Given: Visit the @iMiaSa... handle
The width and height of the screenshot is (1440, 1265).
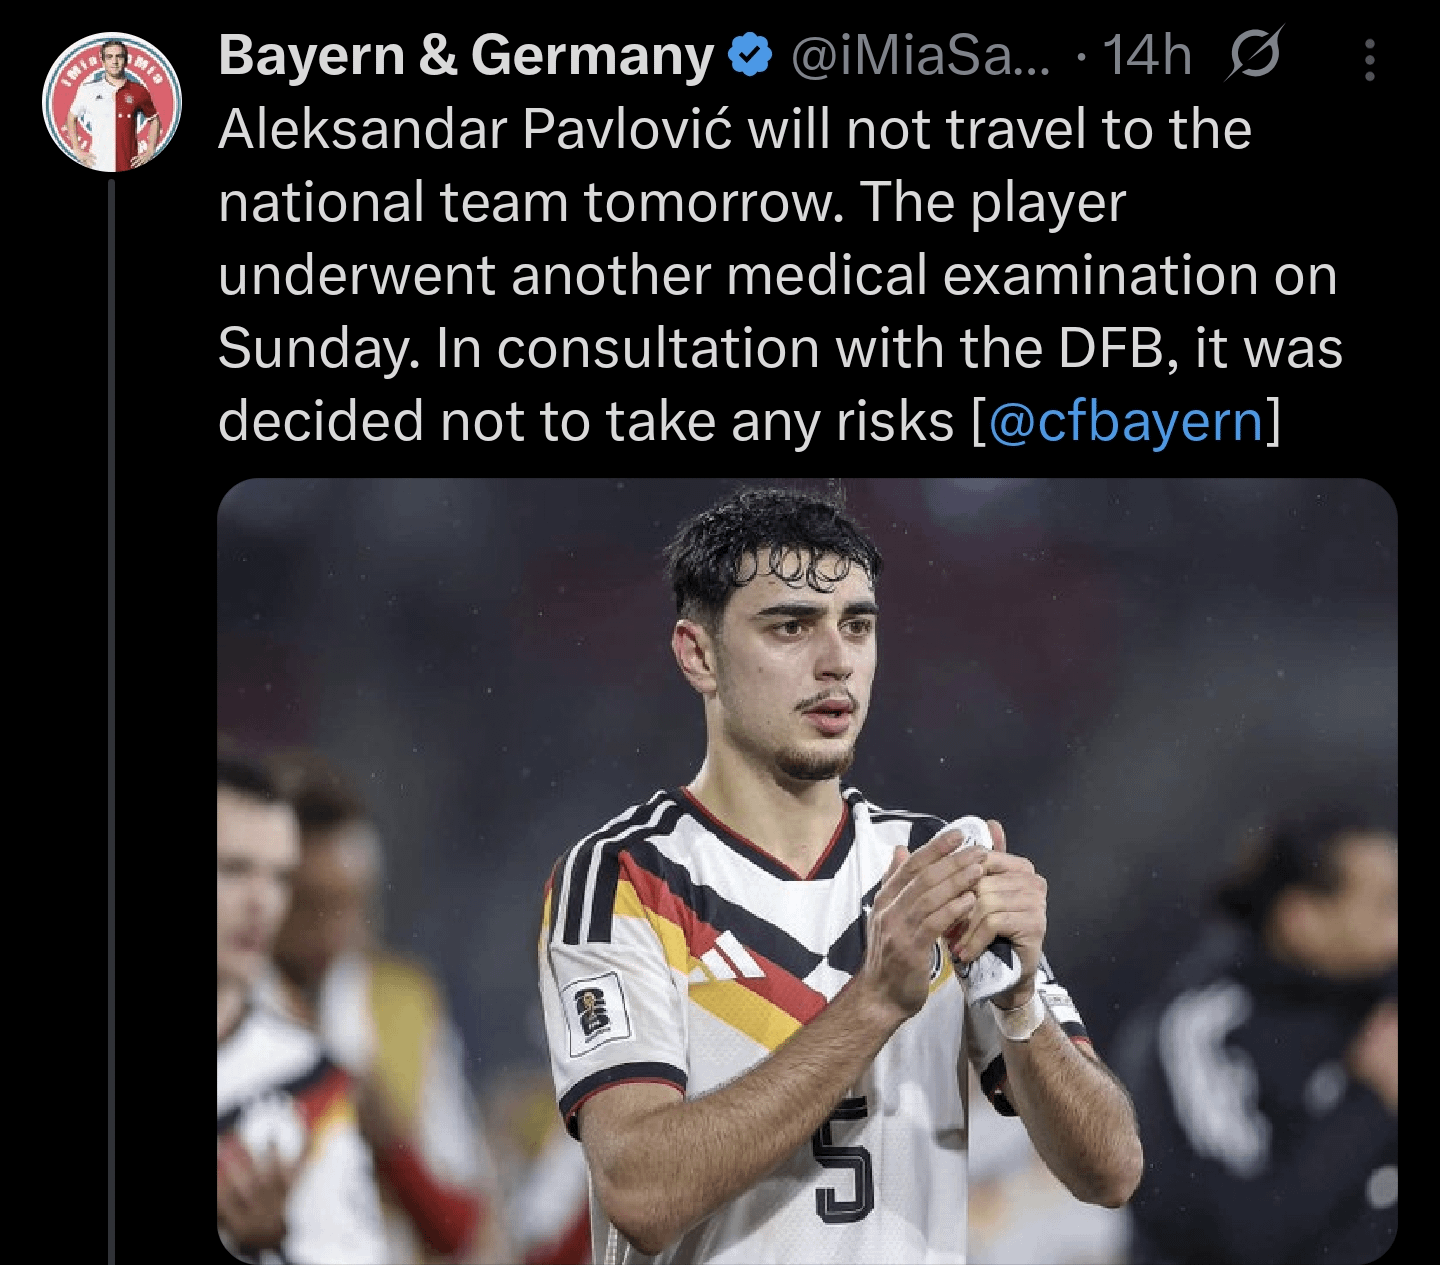Looking at the screenshot, I should tap(921, 55).
